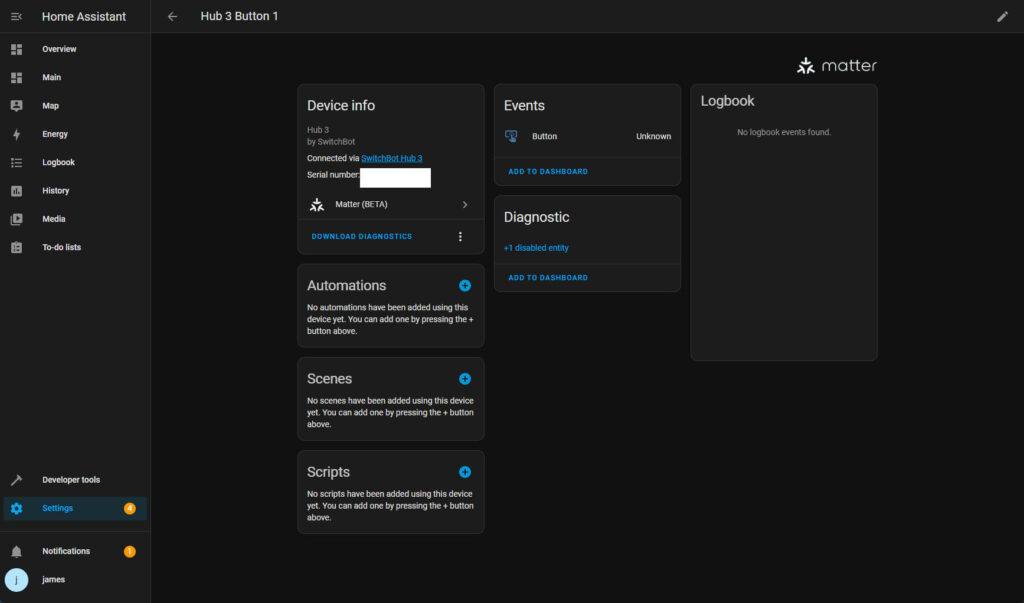The height and width of the screenshot is (603, 1024).
Task: Open the Button event entity row
Action: pyautogui.click(x=587, y=136)
